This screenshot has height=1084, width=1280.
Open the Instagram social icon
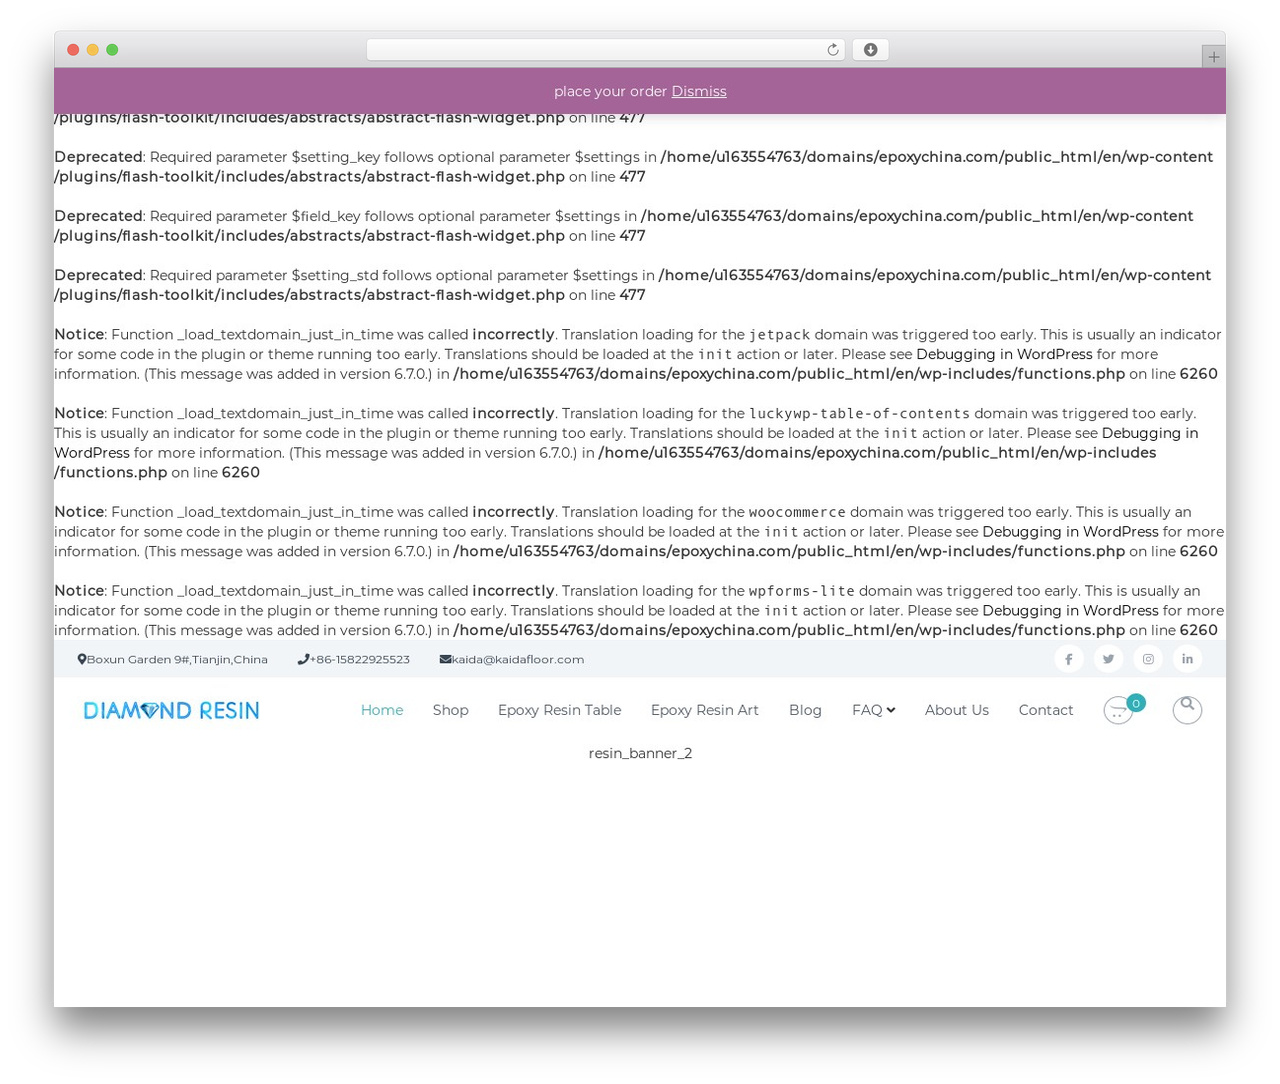tap(1148, 659)
